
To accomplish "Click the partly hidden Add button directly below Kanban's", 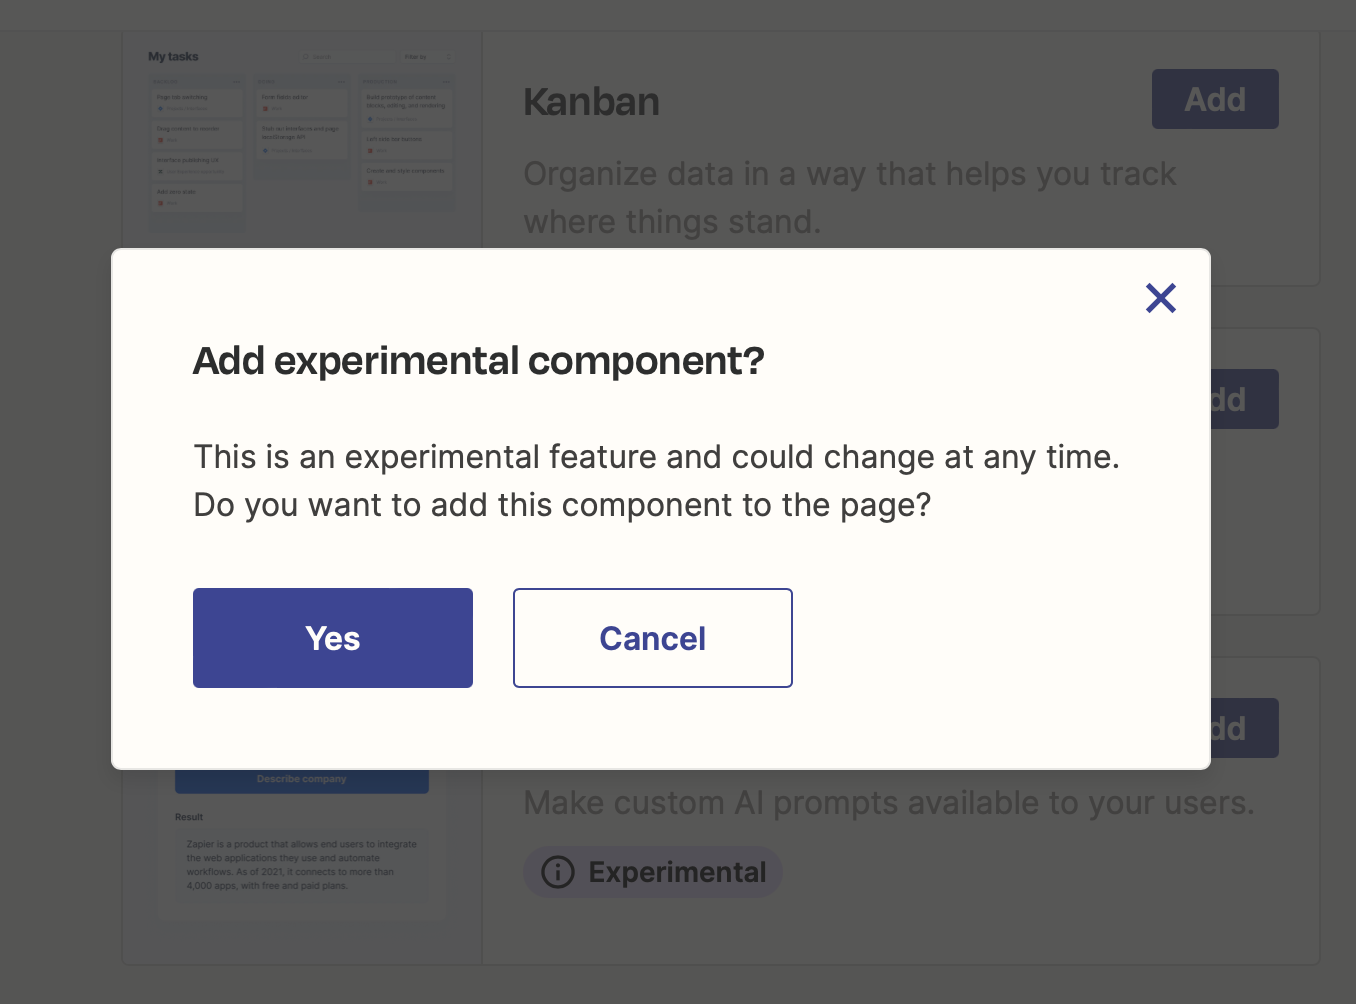I will point(1244,399).
